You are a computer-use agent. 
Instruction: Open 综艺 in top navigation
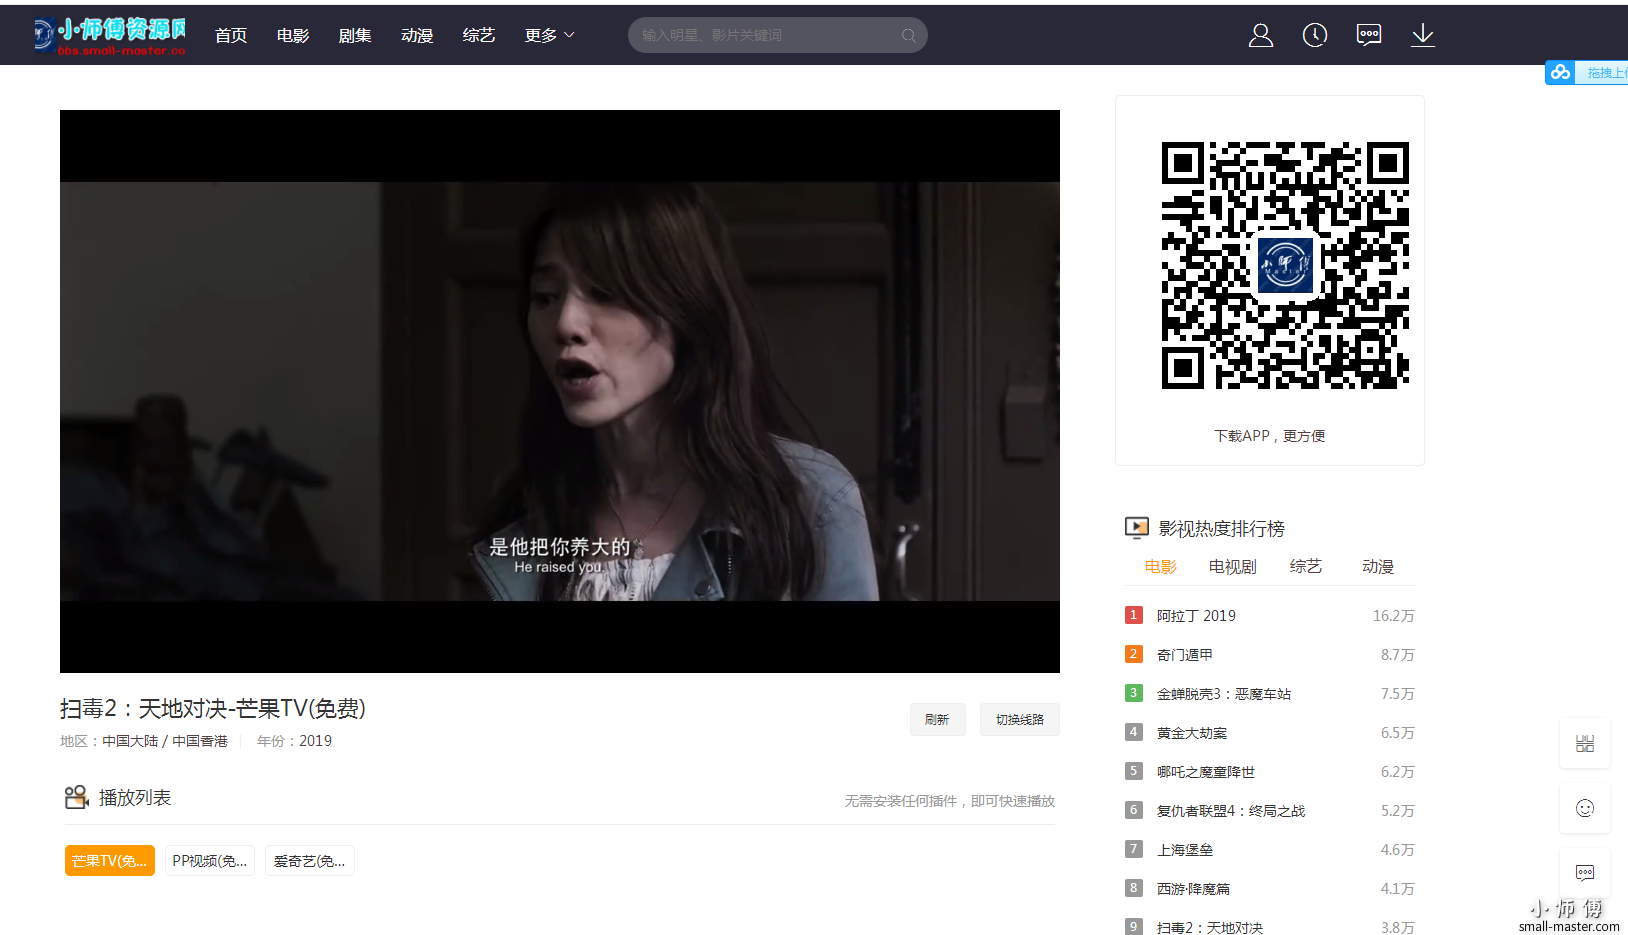click(479, 35)
